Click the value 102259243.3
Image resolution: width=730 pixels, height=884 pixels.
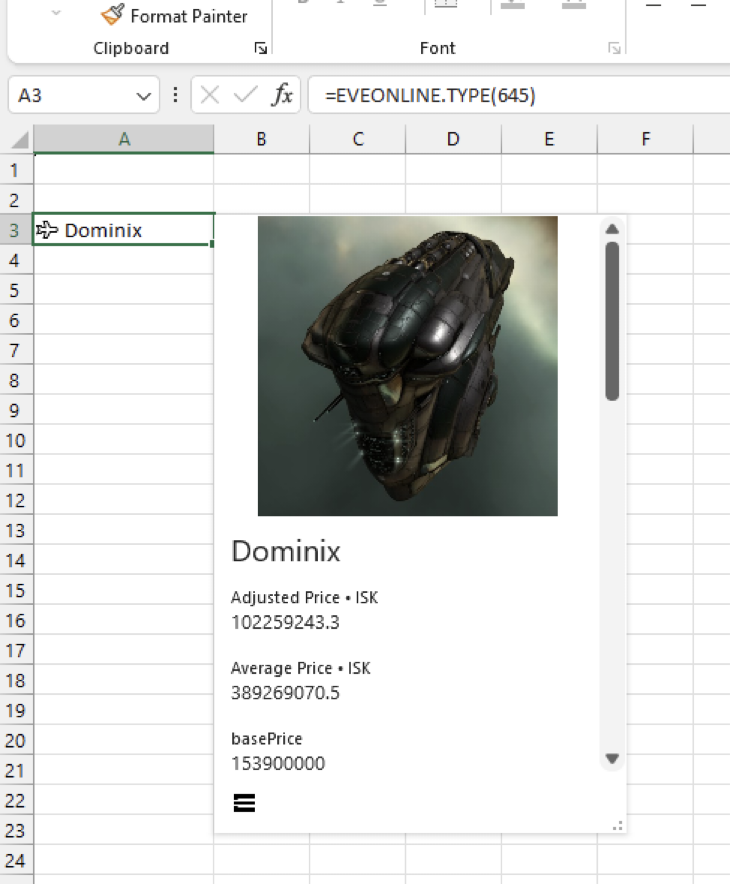(285, 622)
